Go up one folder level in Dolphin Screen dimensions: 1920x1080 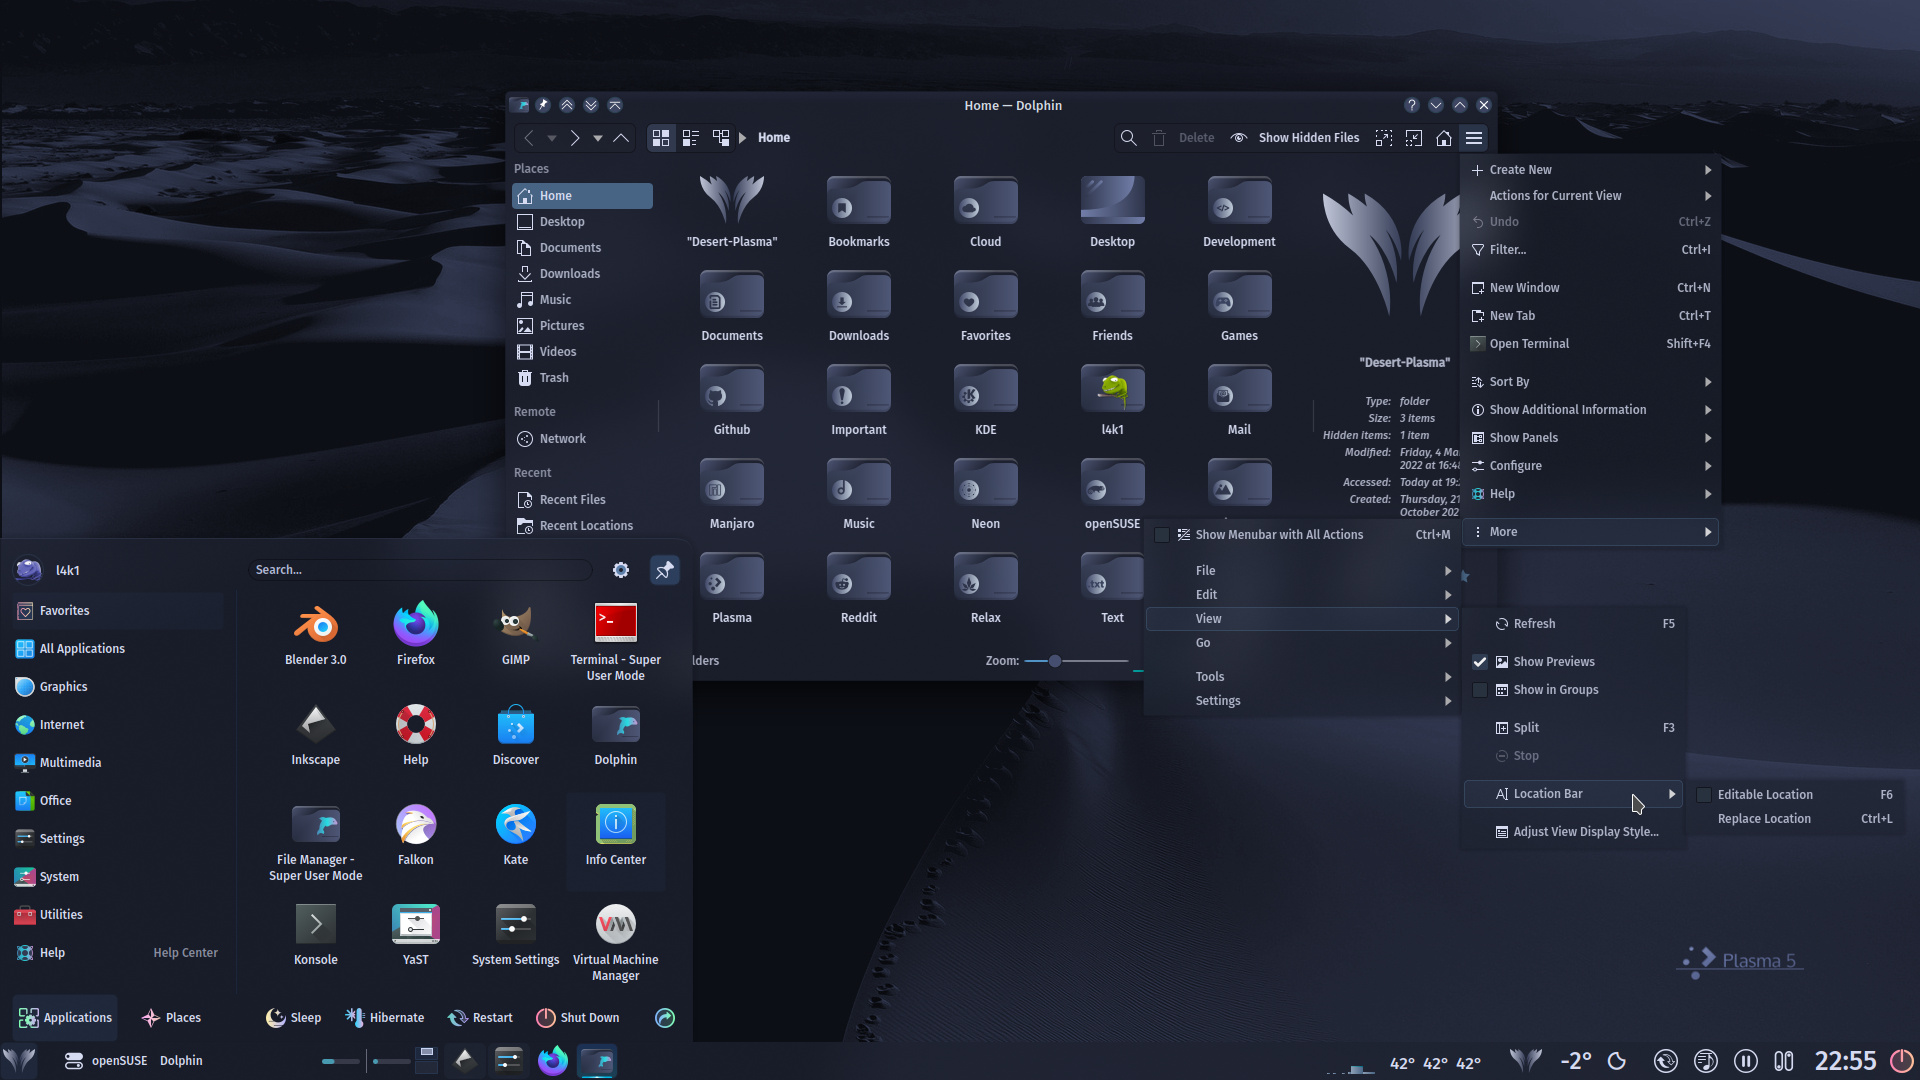pos(621,138)
